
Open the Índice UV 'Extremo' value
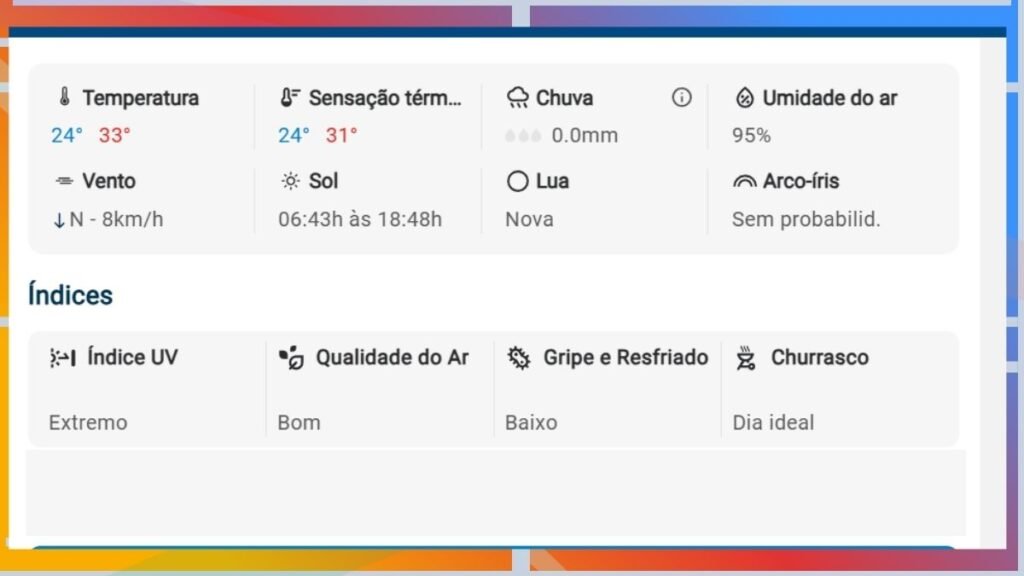click(x=88, y=422)
